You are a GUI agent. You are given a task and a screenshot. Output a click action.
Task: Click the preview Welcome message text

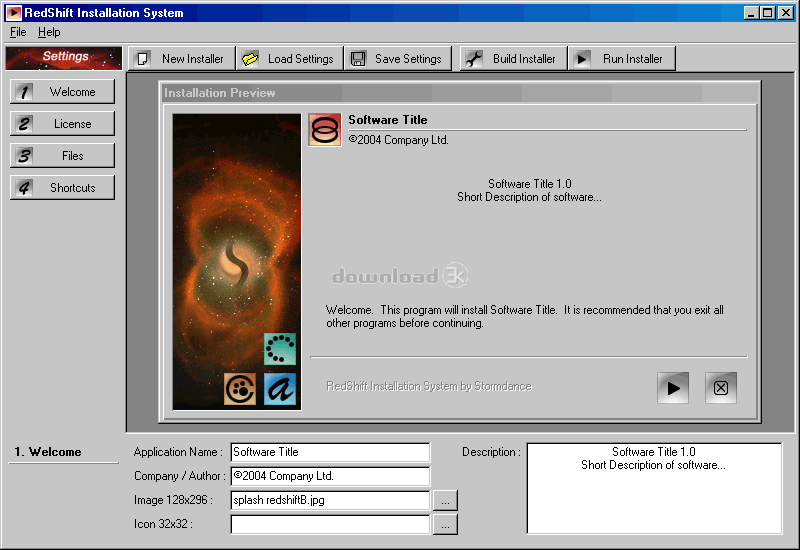point(524,316)
